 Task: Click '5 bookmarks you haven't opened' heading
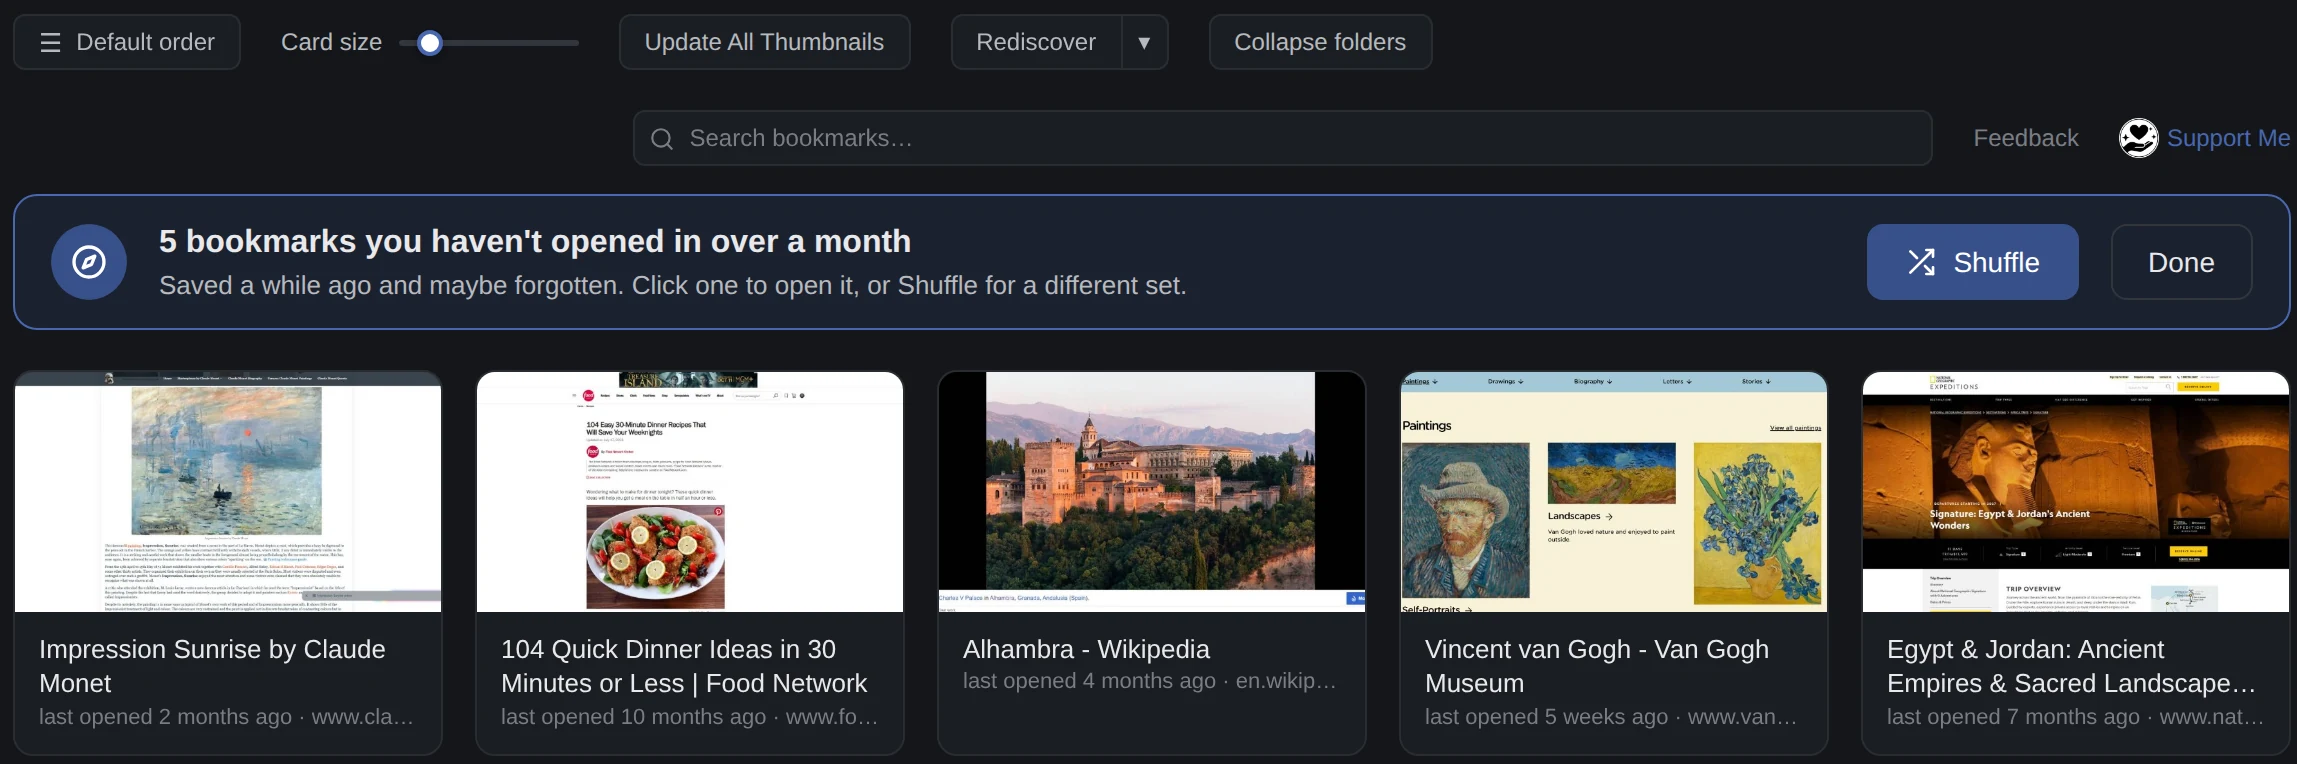coord(535,241)
